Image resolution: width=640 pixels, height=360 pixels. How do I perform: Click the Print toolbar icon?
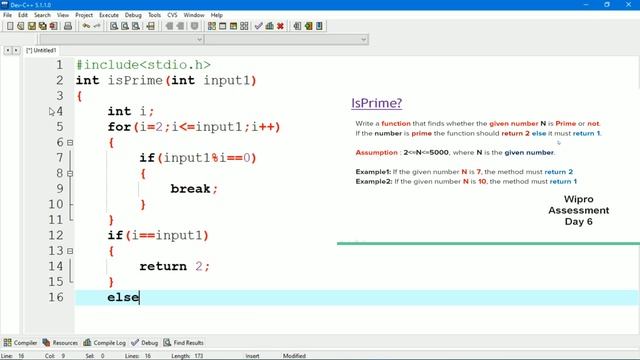pyautogui.click(x=68, y=26)
